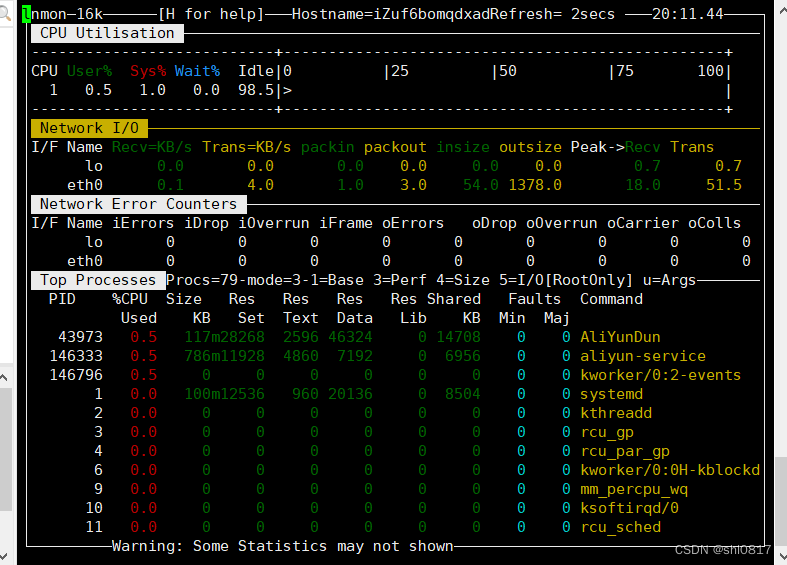The width and height of the screenshot is (787, 565).
Task: Click the scroll down arrow on right scrollbar
Action: click(782, 556)
